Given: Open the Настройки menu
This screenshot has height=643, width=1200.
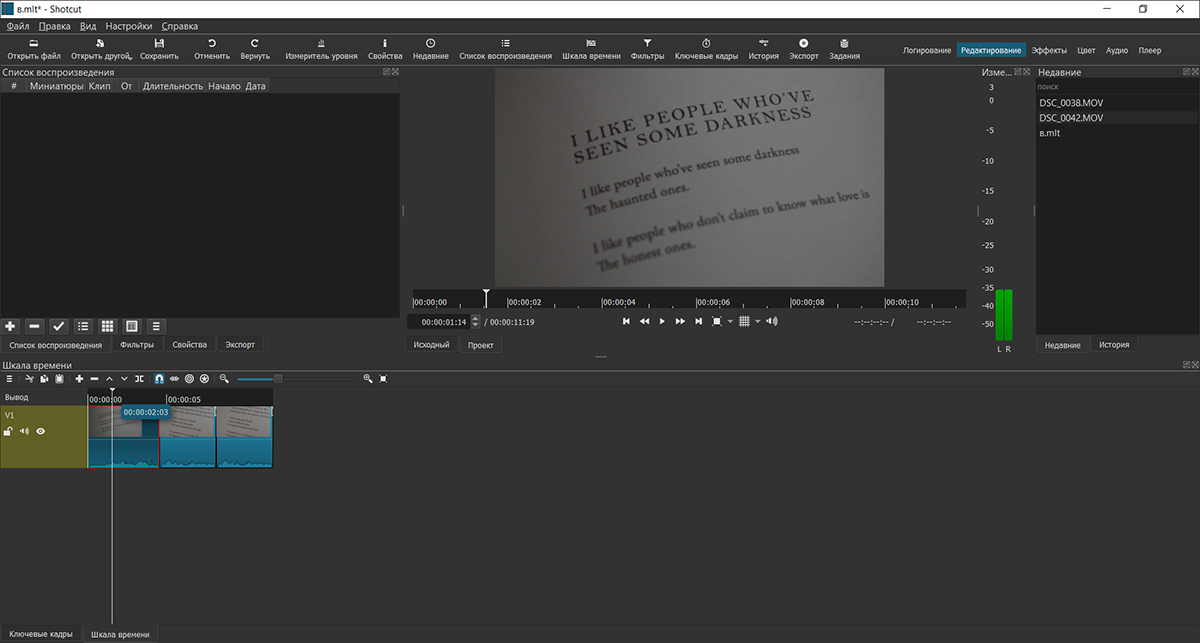Looking at the screenshot, I should pos(128,26).
